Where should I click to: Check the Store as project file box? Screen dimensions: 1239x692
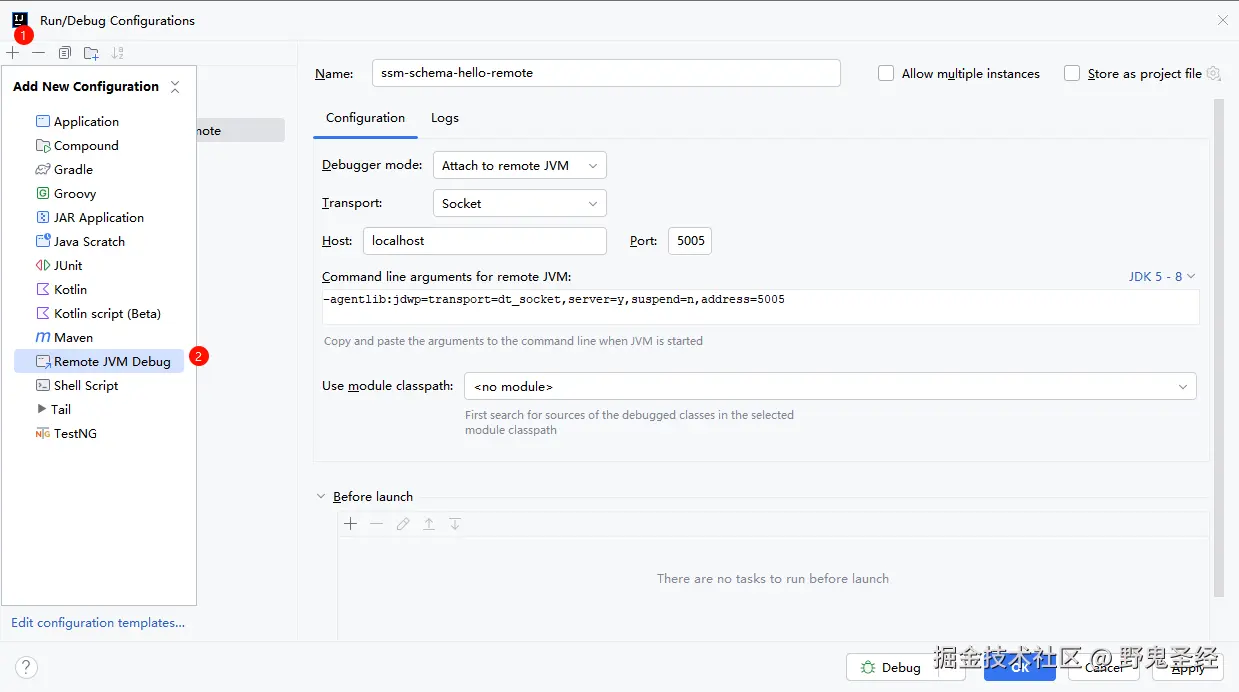(x=1072, y=73)
